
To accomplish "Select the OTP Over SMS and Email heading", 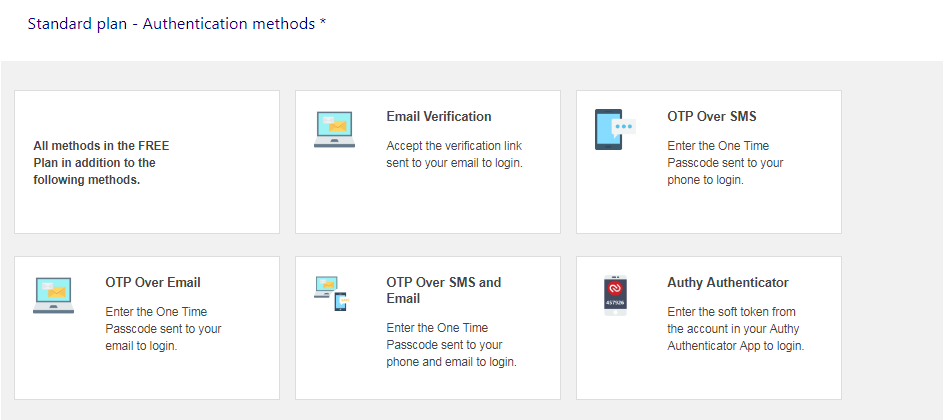I will tap(444, 291).
